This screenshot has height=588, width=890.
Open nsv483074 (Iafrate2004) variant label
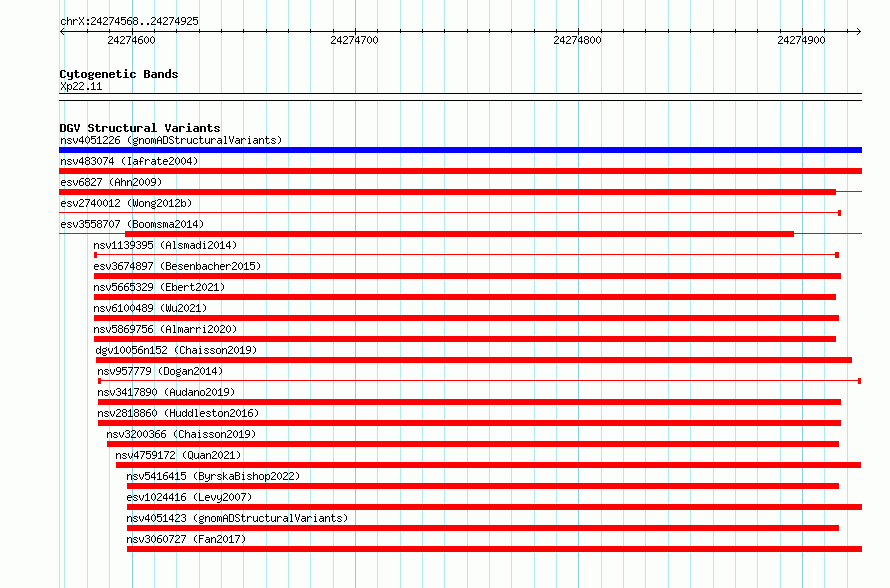(129, 161)
